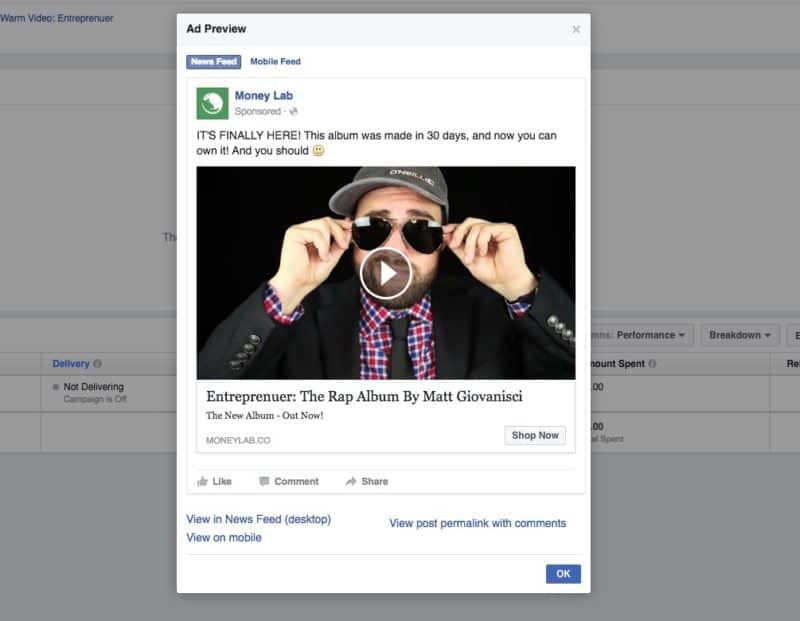The width and height of the screenshot is (800, 621).
Task: Click the Amount Spent info icon
Action: (652, 363)
